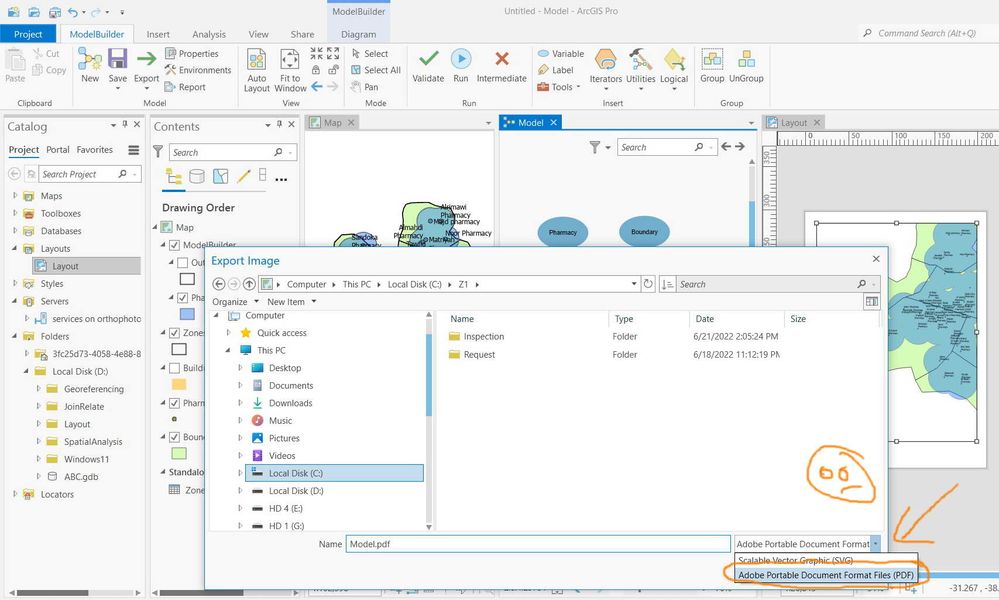Click the Intermediate red X icon
This screenshot has width=999, height=600.
(x=501, y=60)
